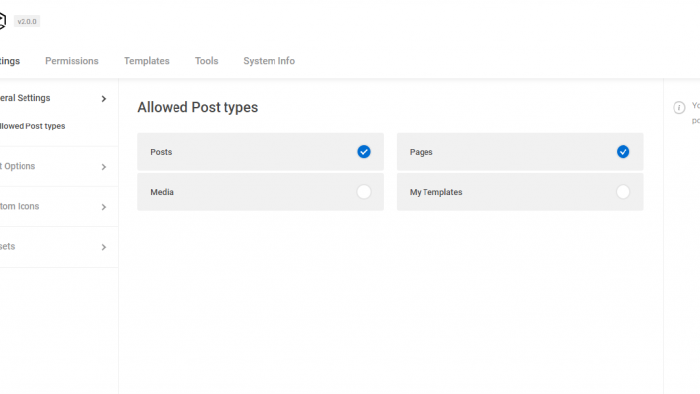Uncheck the Pages post type
Viewport: 700px width, 394px height.
coord(623,152)
